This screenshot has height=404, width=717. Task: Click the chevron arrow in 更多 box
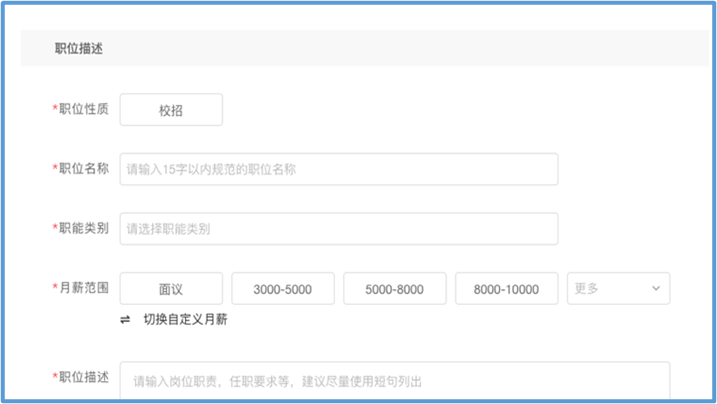click(x=656, y=289)
